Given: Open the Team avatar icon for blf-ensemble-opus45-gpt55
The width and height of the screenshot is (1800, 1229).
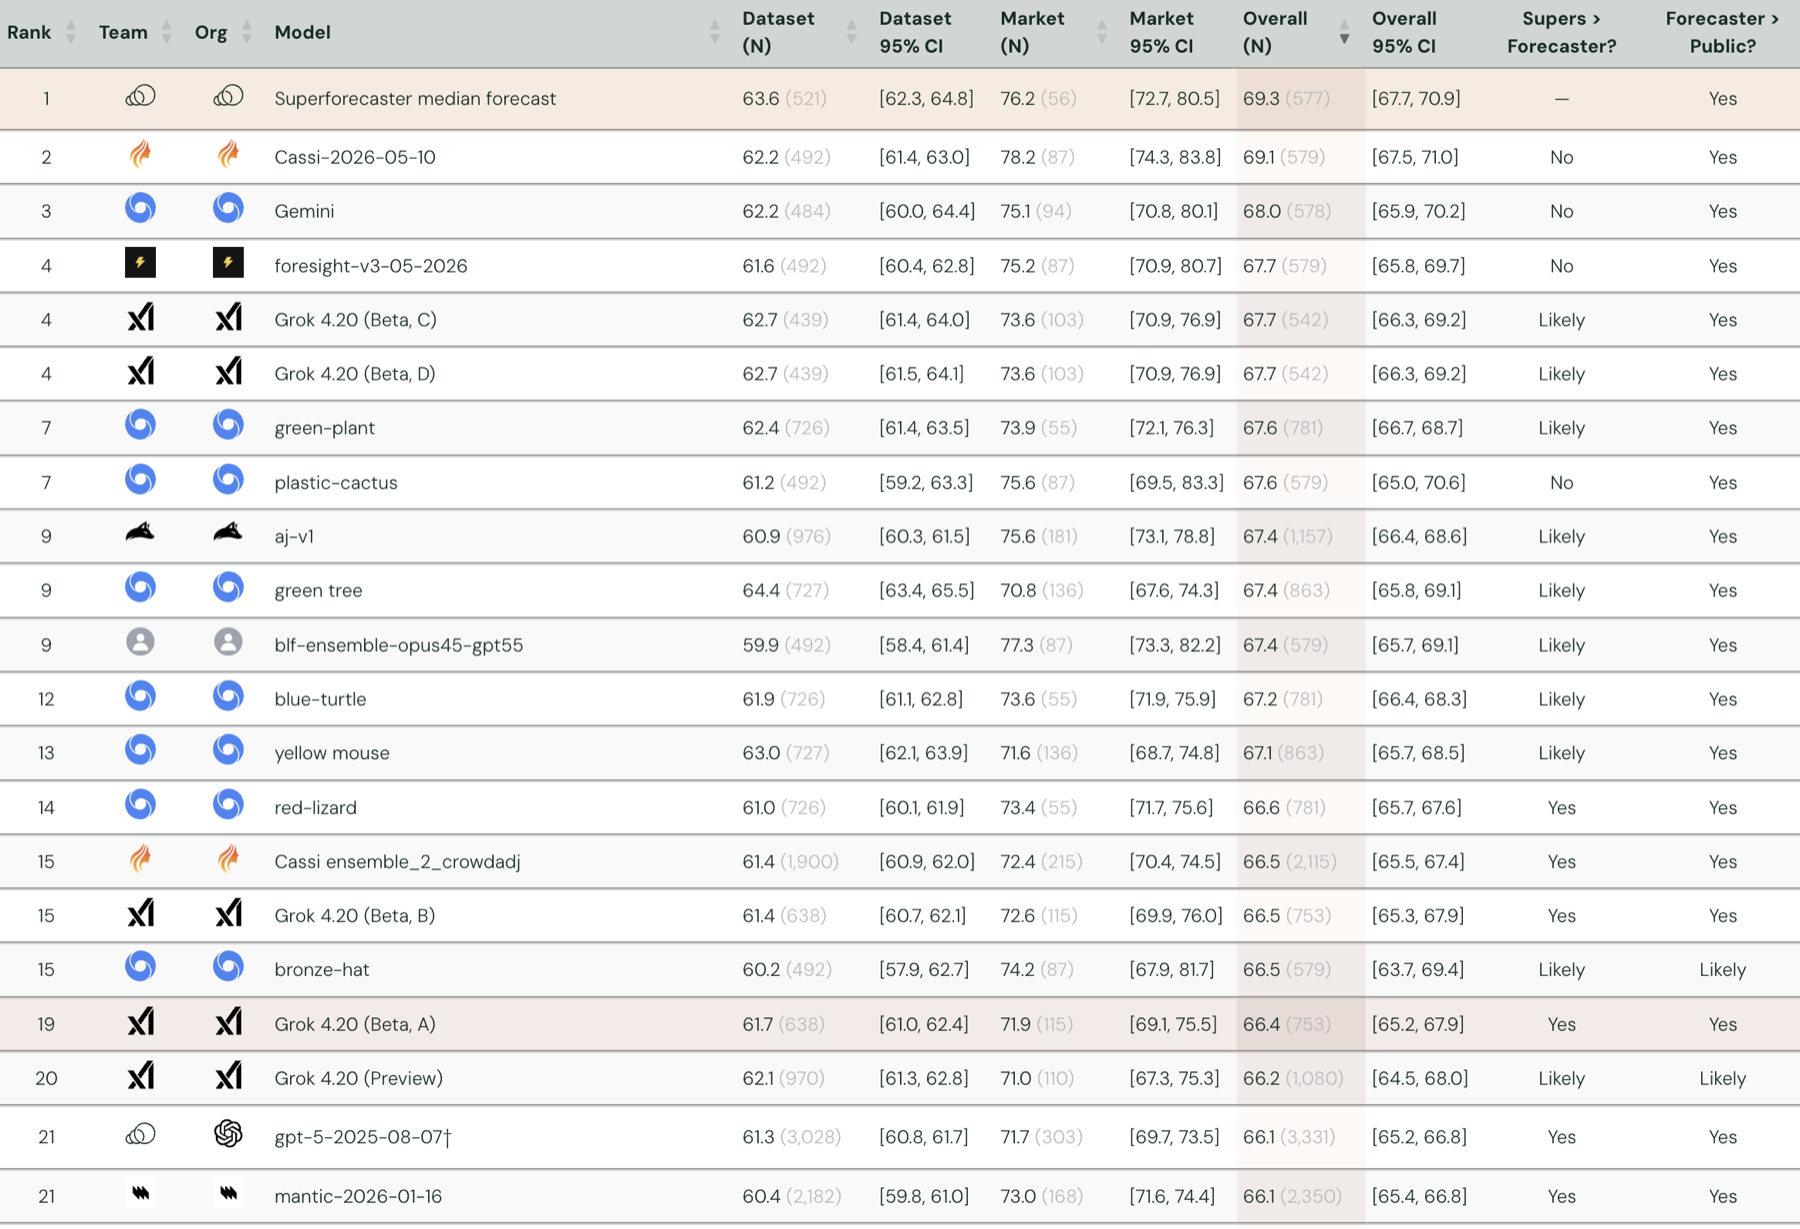Looking at the screenshot, I should [140, 642].
